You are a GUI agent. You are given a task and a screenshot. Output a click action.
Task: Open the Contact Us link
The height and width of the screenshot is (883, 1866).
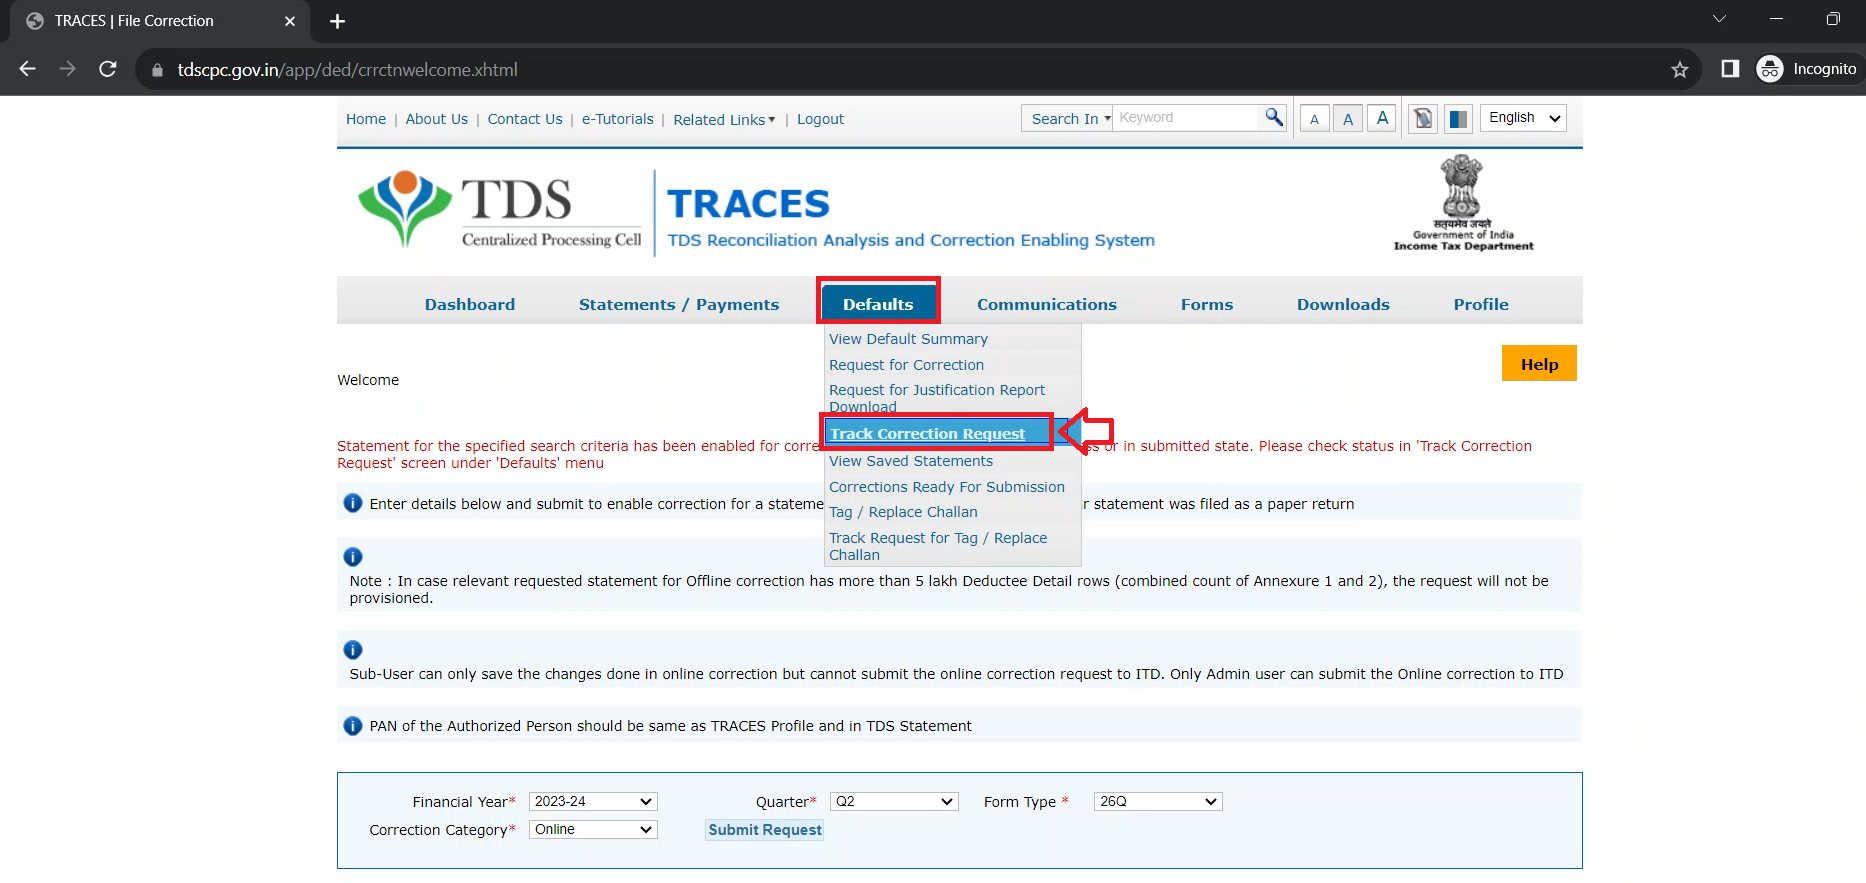pos(525,119)
